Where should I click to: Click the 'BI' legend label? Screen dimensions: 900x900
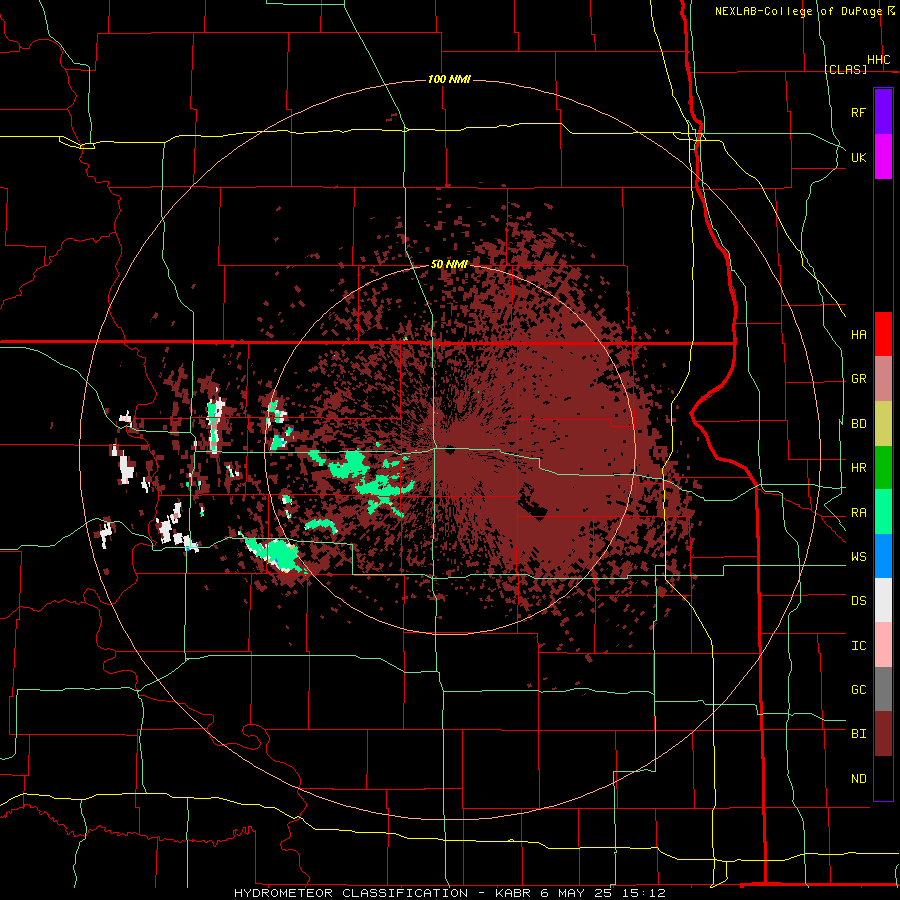(x=858, y=734)
